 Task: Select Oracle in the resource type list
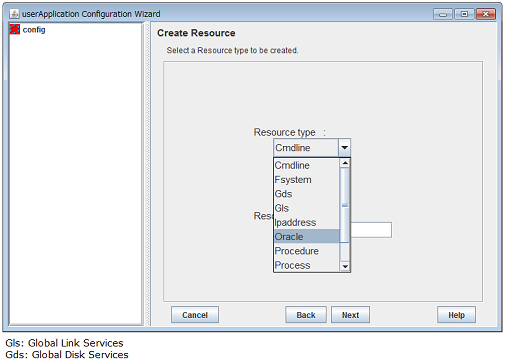(306, 237)
